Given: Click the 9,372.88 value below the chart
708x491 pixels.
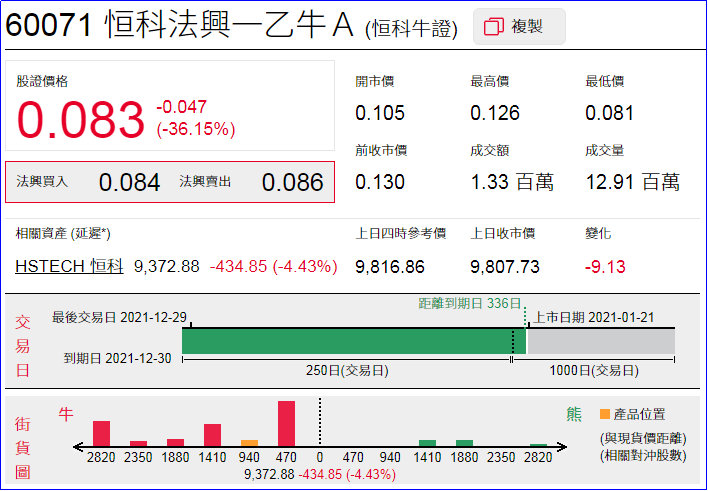Looking at the screenshot, I should 269,475.
